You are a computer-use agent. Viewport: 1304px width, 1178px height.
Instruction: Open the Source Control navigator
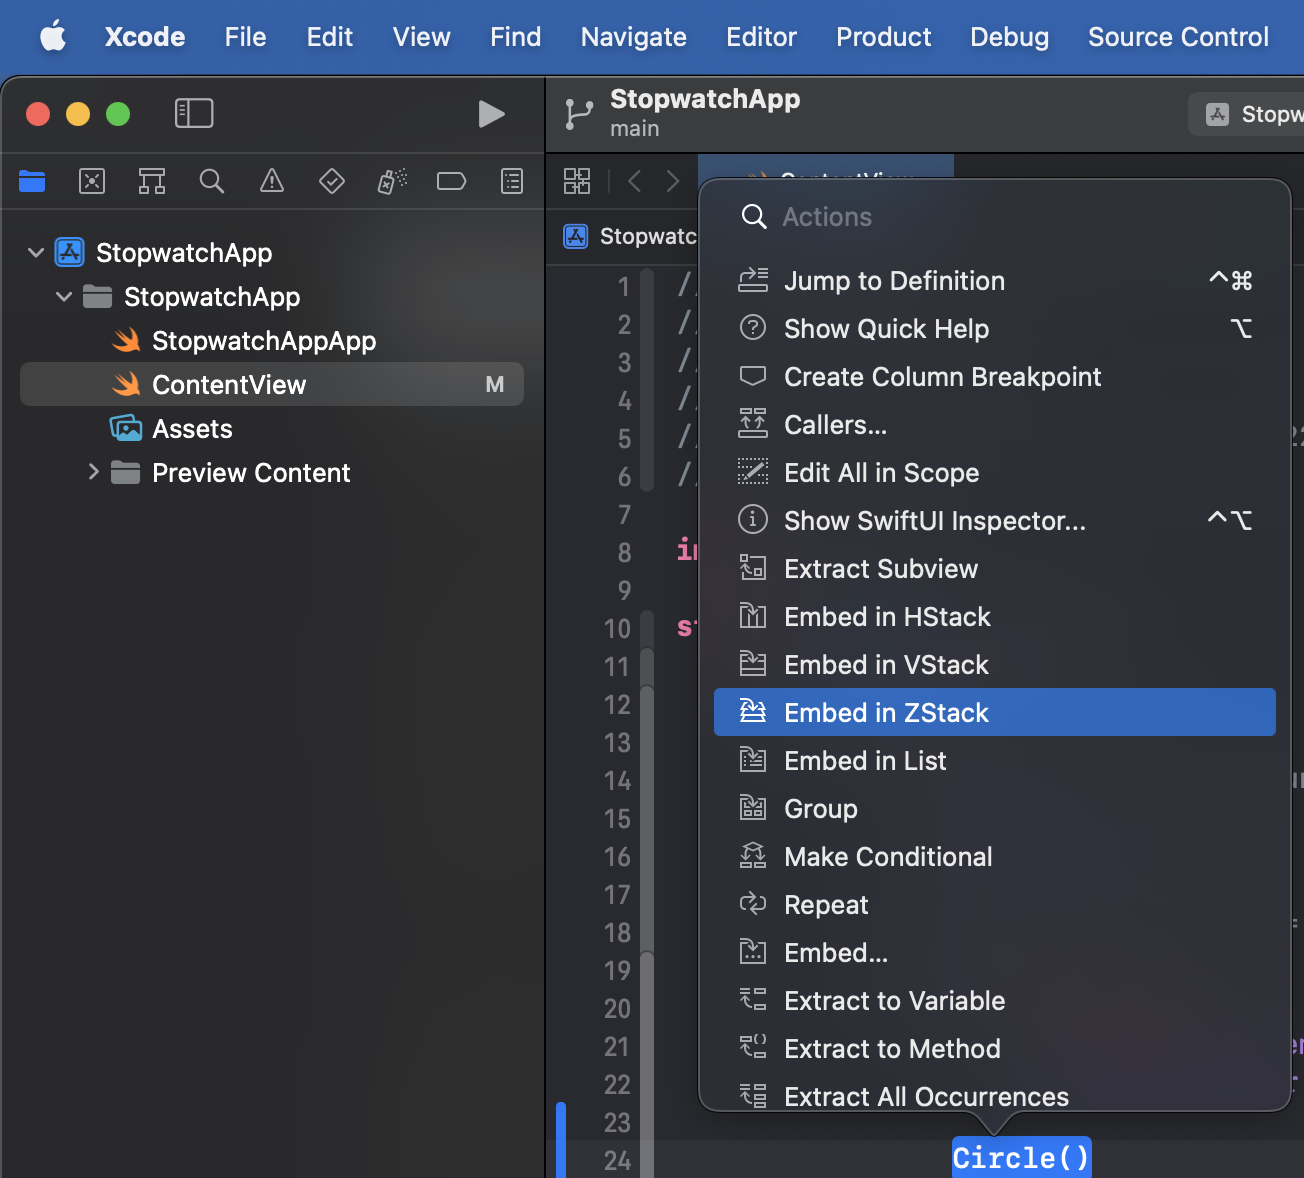click(x=92, y=181)
